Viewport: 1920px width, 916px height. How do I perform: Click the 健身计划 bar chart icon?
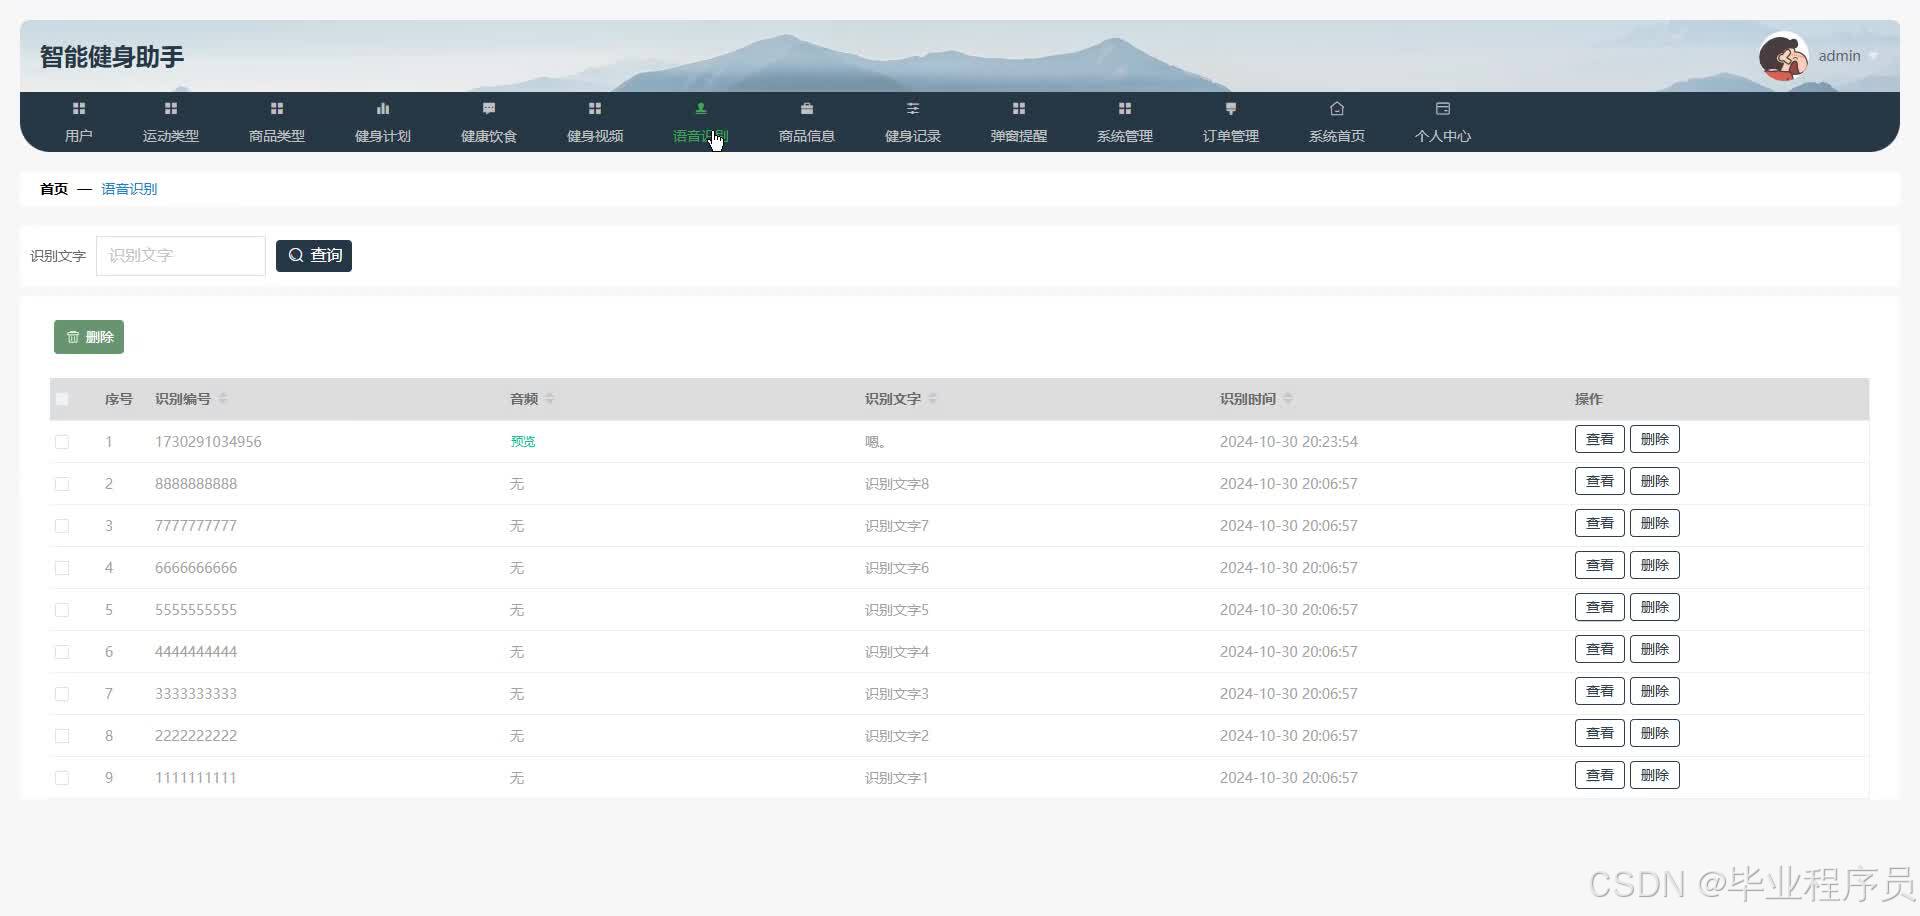pos(383,108)
